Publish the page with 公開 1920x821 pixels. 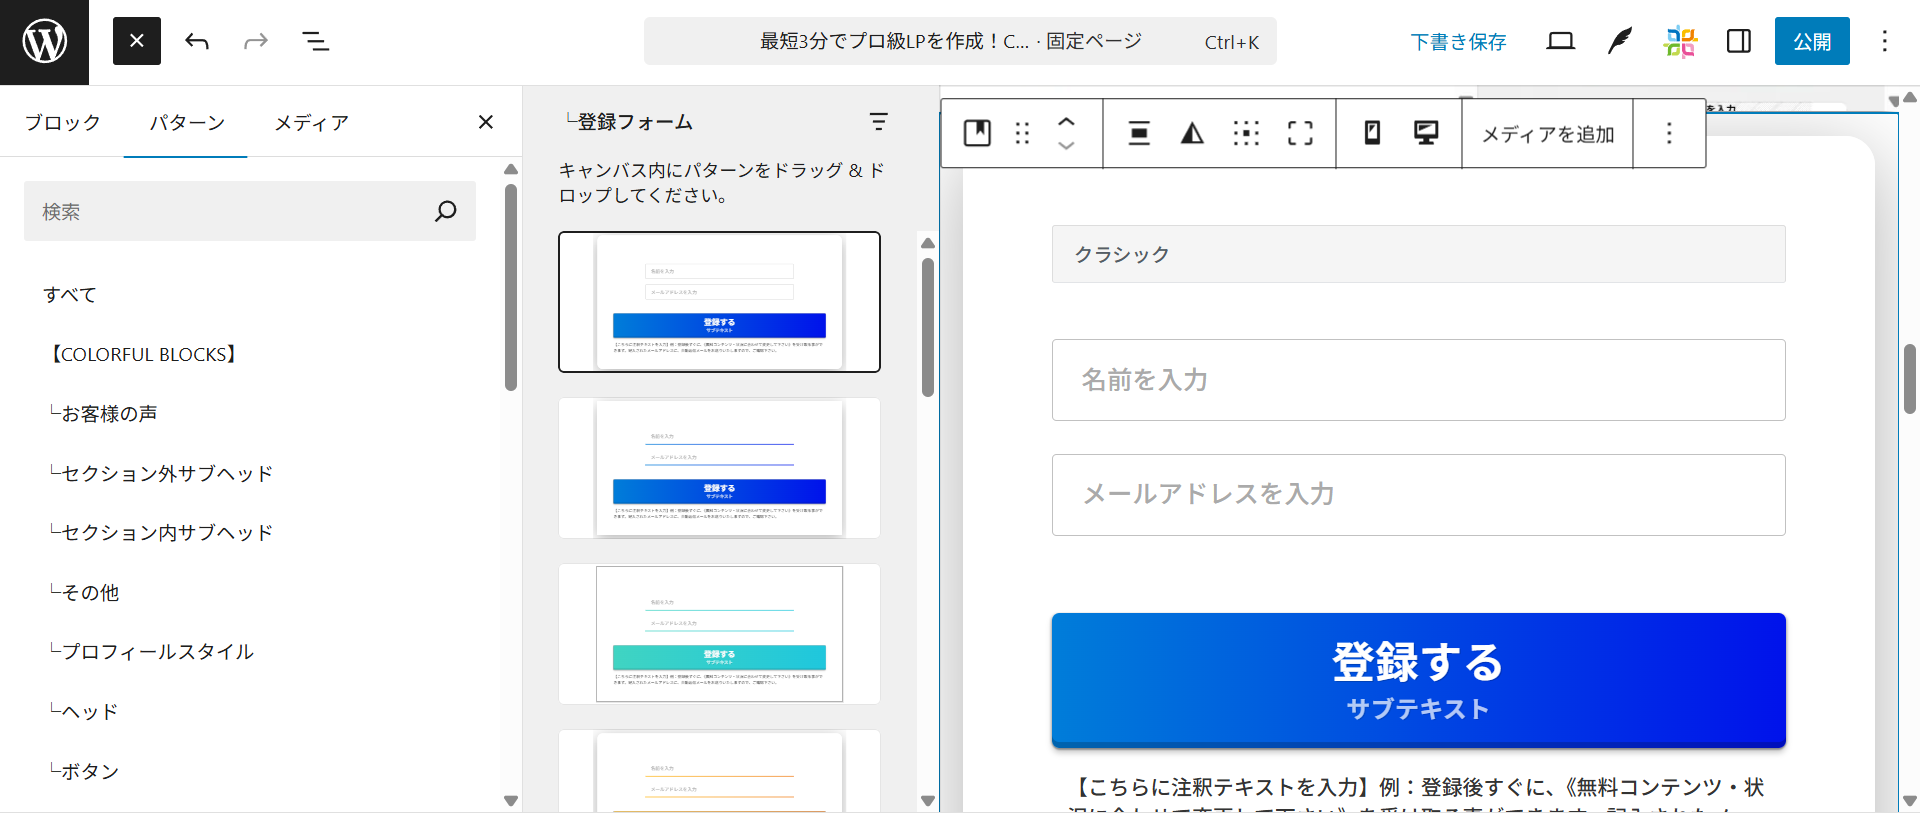click(x=1812, y=41)
